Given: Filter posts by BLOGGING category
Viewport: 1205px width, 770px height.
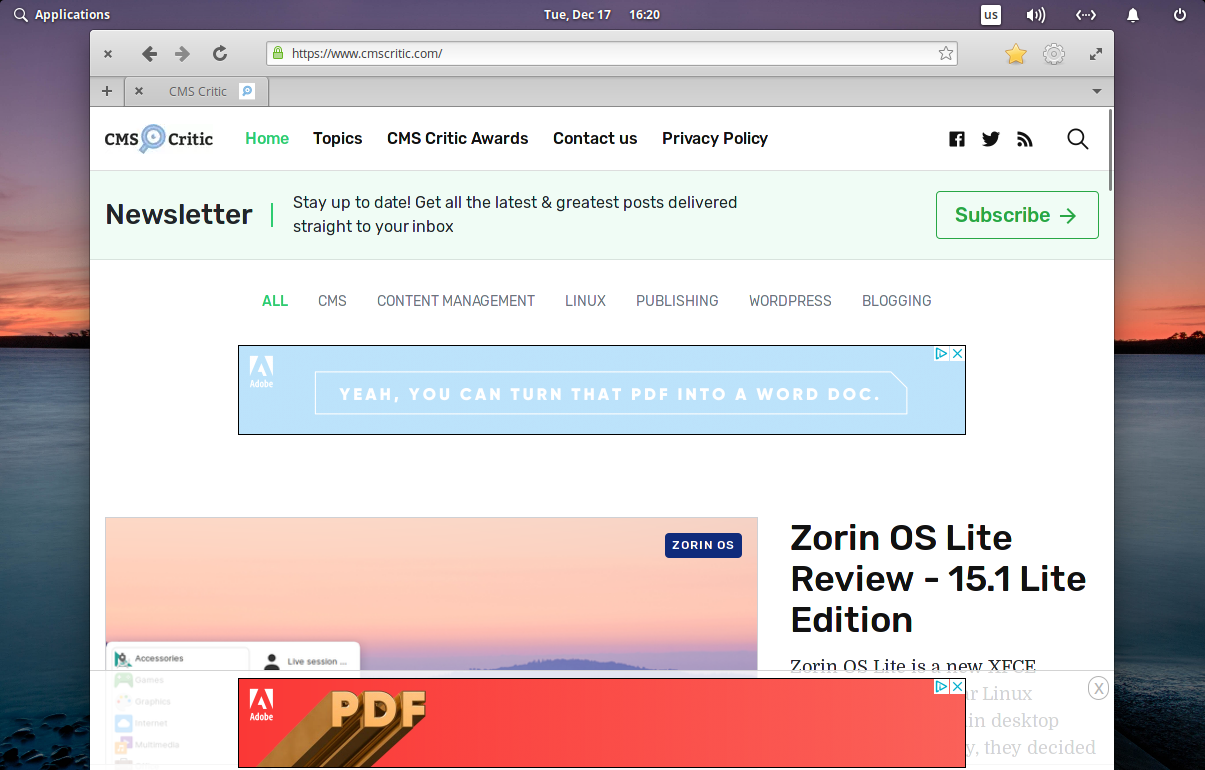Looking at the screenshot, I should (x=897, y=301).
